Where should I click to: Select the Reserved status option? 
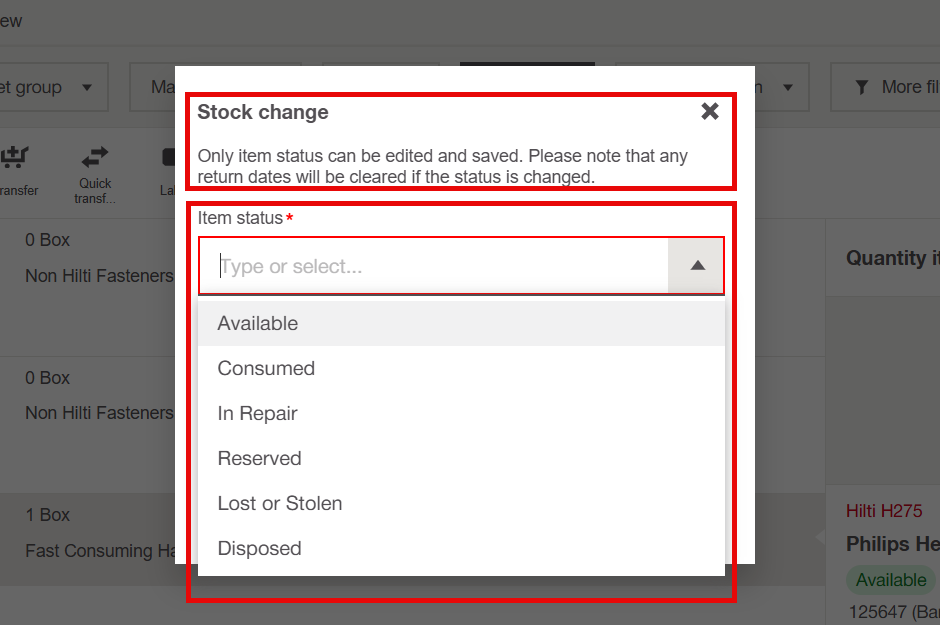tap(259, 458)
